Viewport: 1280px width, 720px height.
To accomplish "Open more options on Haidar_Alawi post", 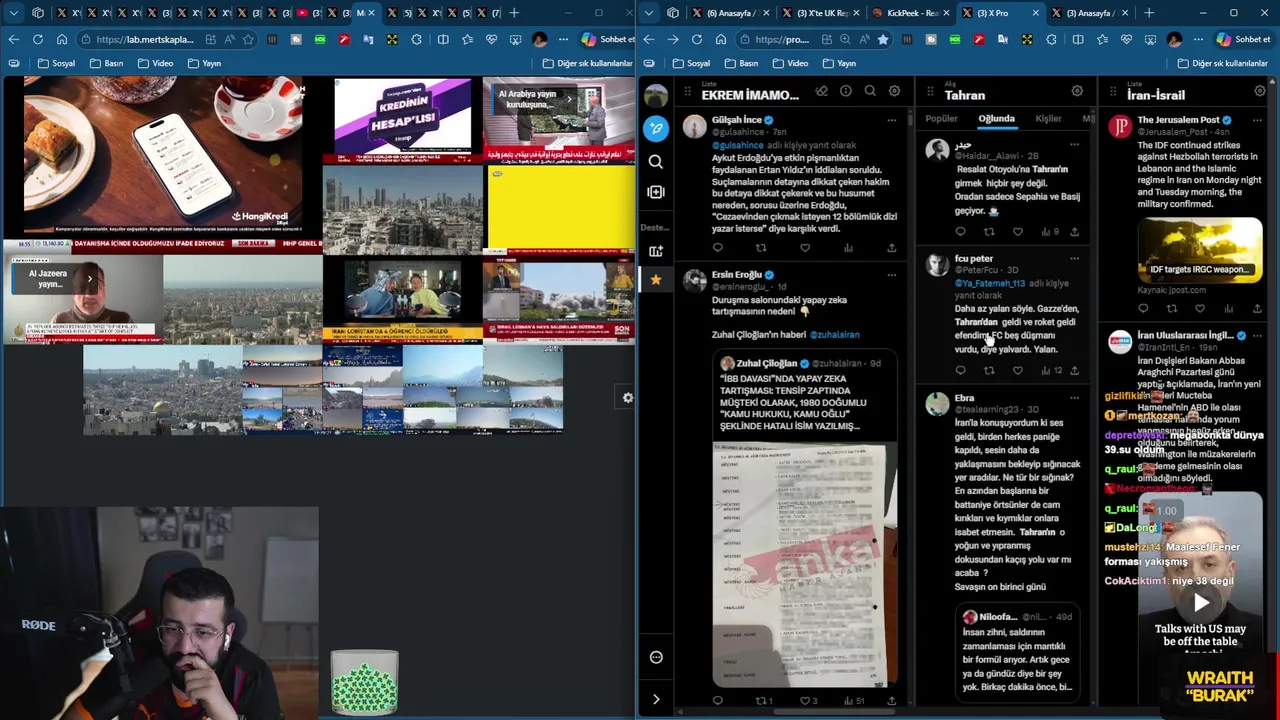I will pyautogui.click(x=1074, y=145).
